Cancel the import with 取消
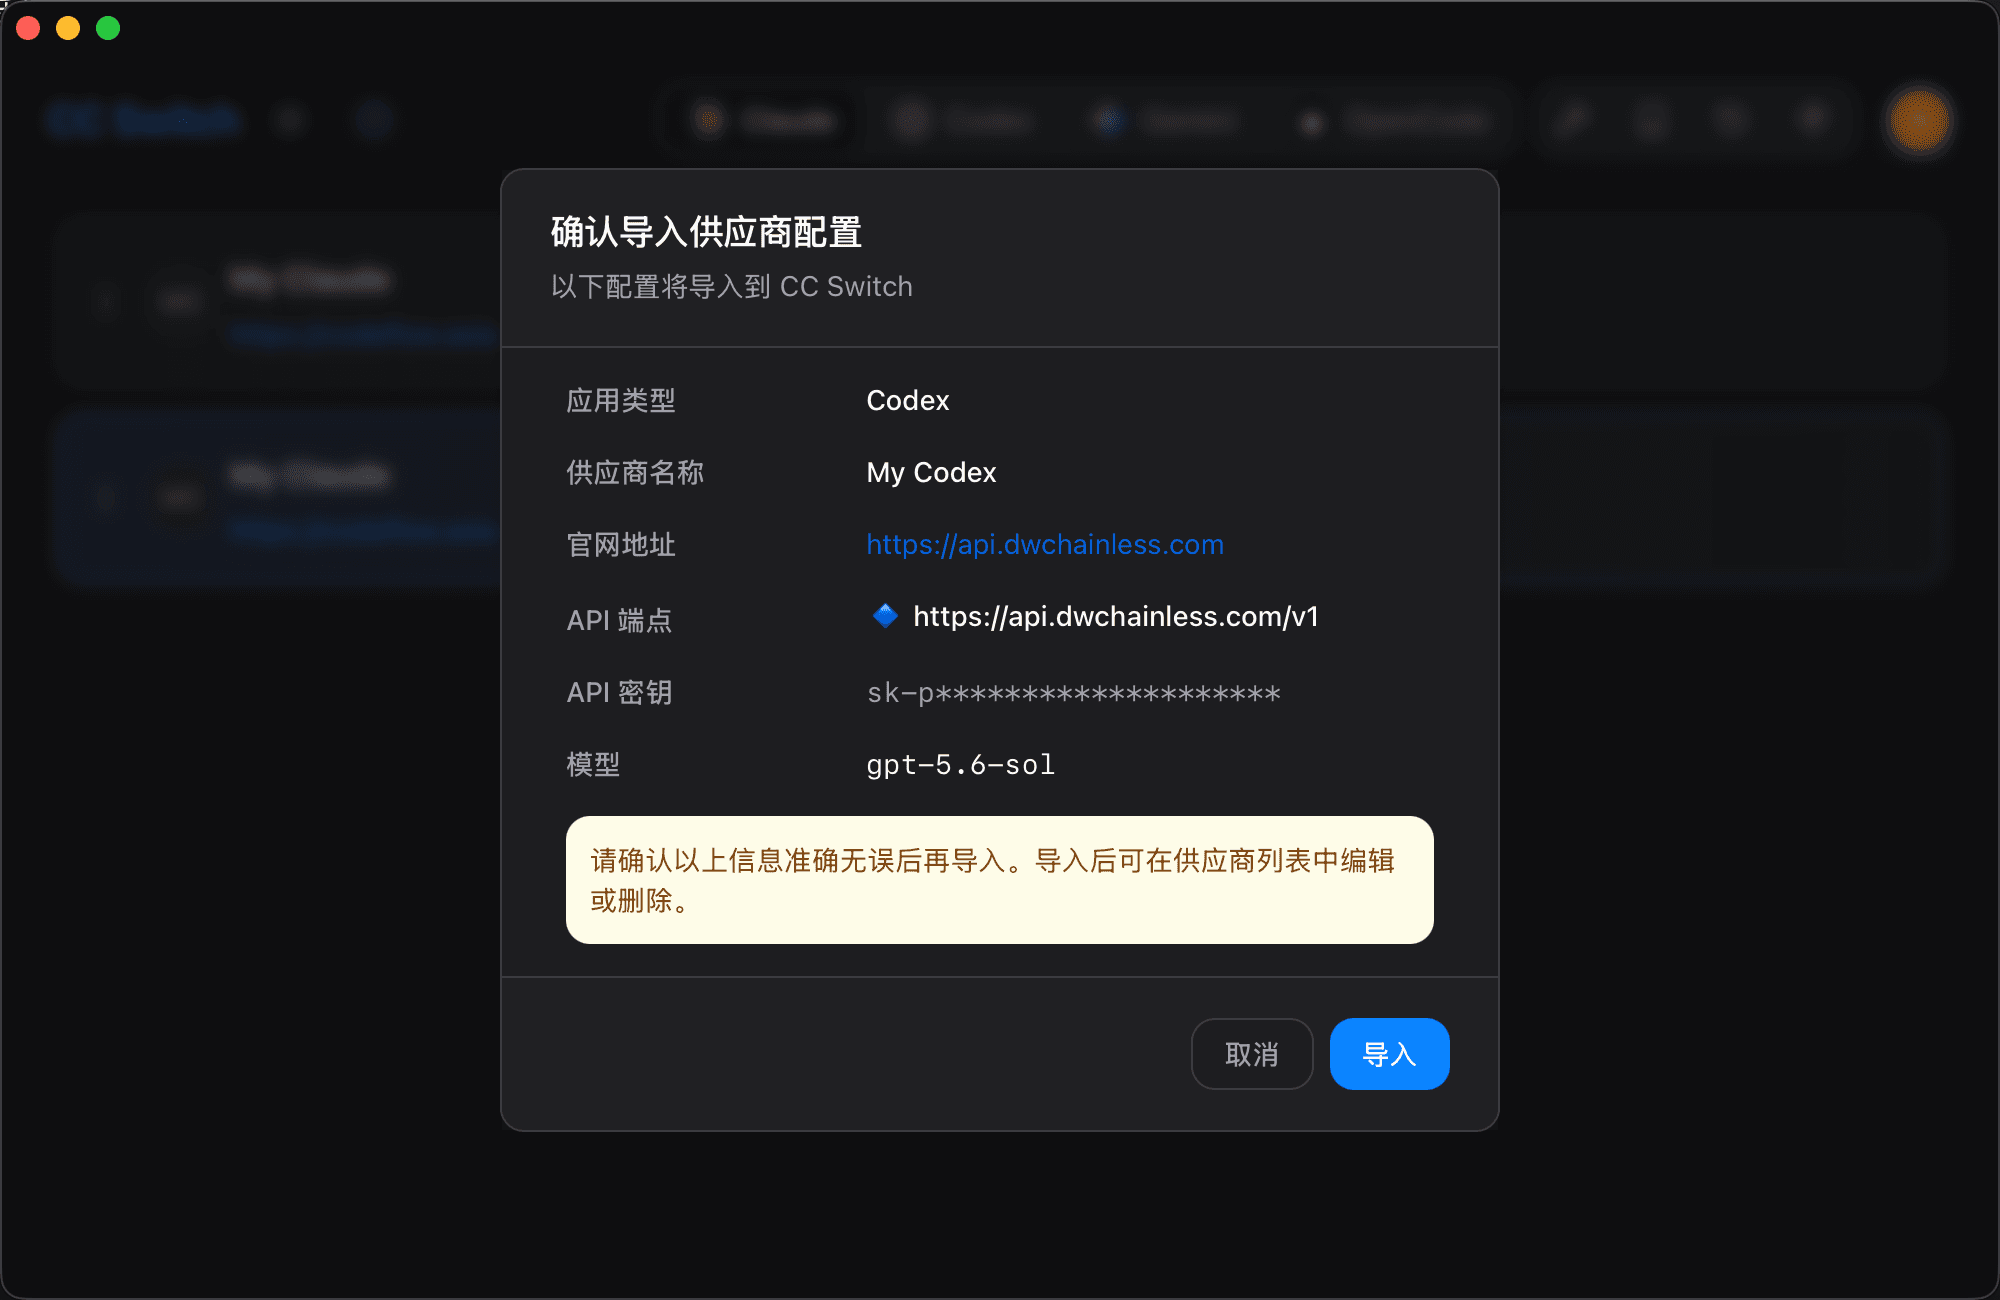Viewport: 2000px width, 1300px height. point(1252,1054)
